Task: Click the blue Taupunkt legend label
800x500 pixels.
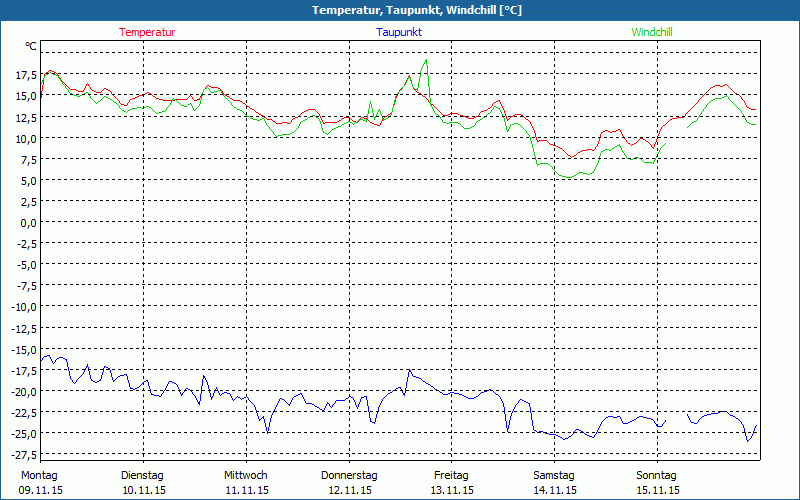Action: click(399, 32)
